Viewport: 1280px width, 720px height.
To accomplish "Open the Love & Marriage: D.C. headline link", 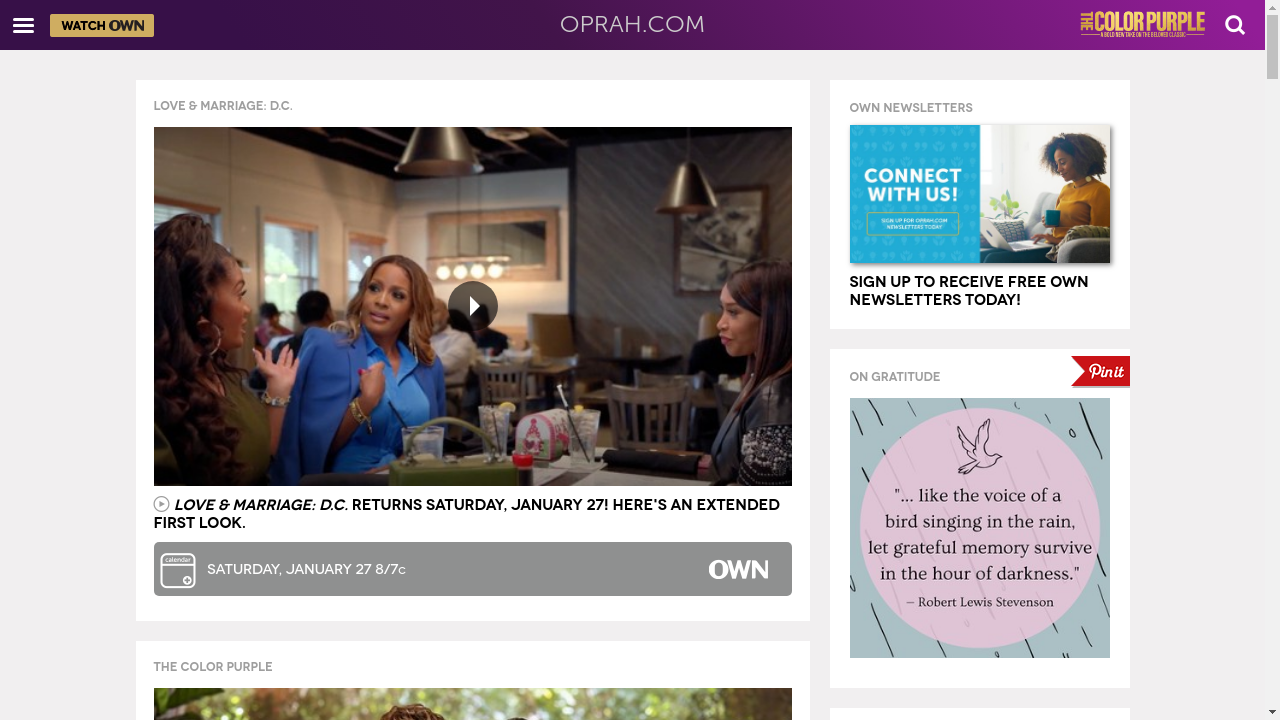I will pos(466,513).
